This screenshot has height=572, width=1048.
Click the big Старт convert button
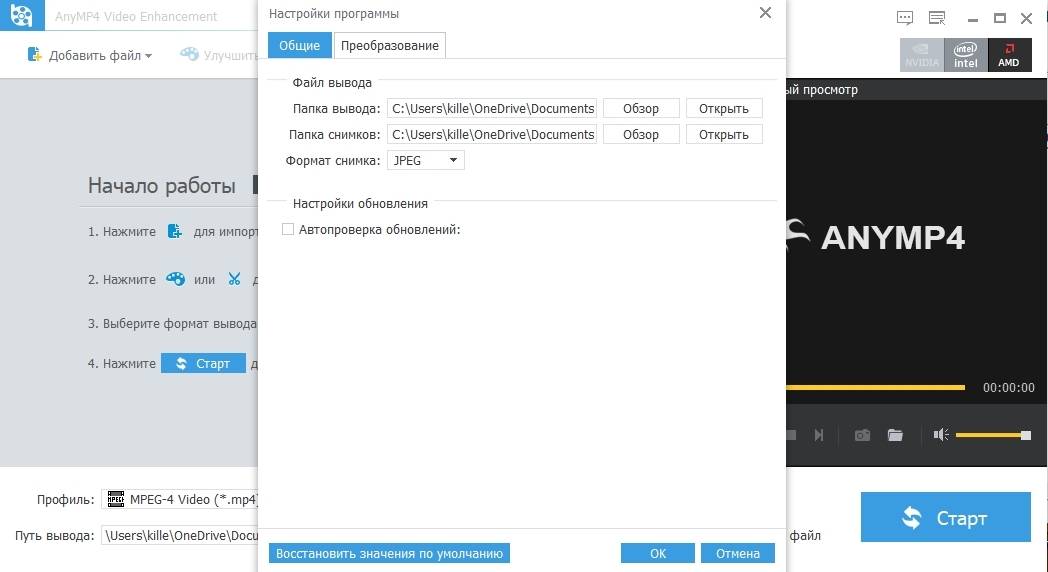(x=946, y=517)
